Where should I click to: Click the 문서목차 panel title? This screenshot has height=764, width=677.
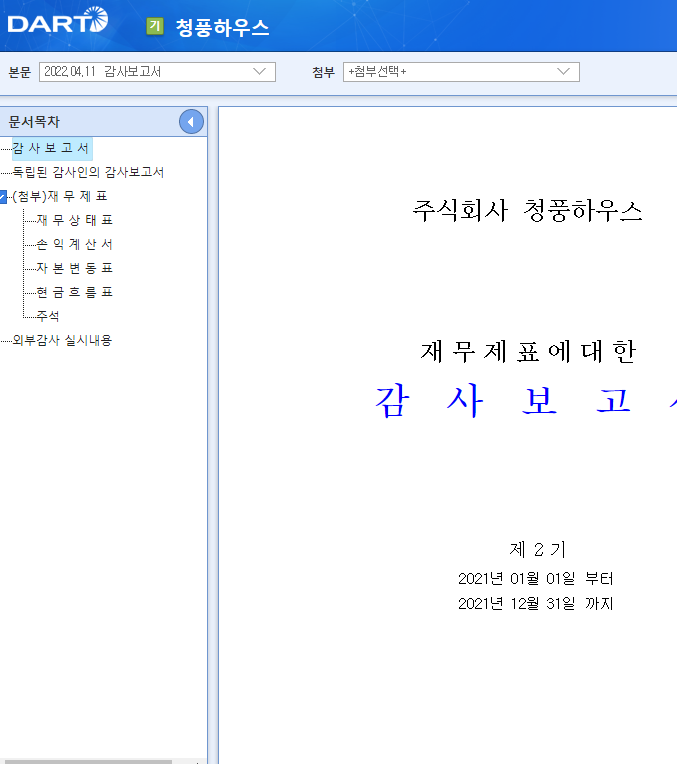(x=34, y=122)
